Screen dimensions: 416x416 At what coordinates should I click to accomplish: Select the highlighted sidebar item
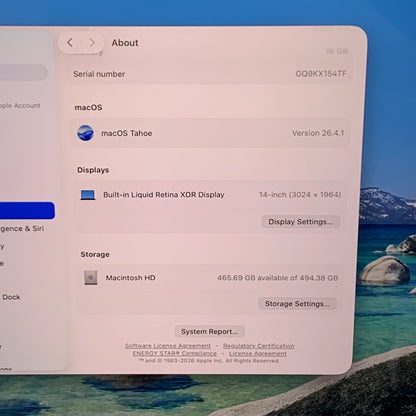point(27,210)
